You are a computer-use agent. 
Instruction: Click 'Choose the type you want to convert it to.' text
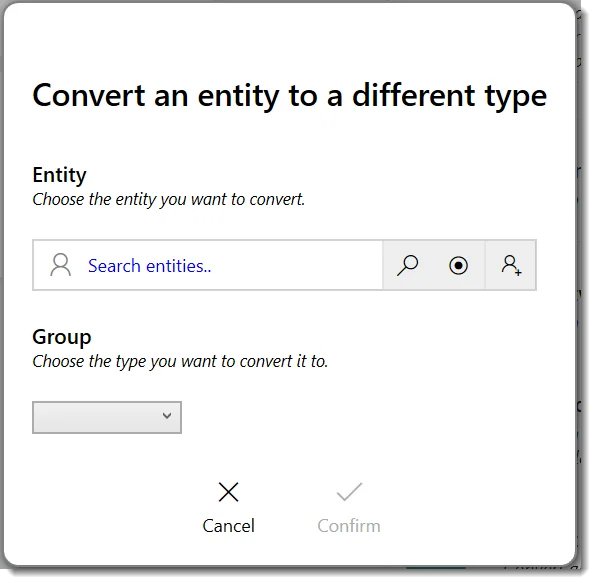[x=180, y=362]
